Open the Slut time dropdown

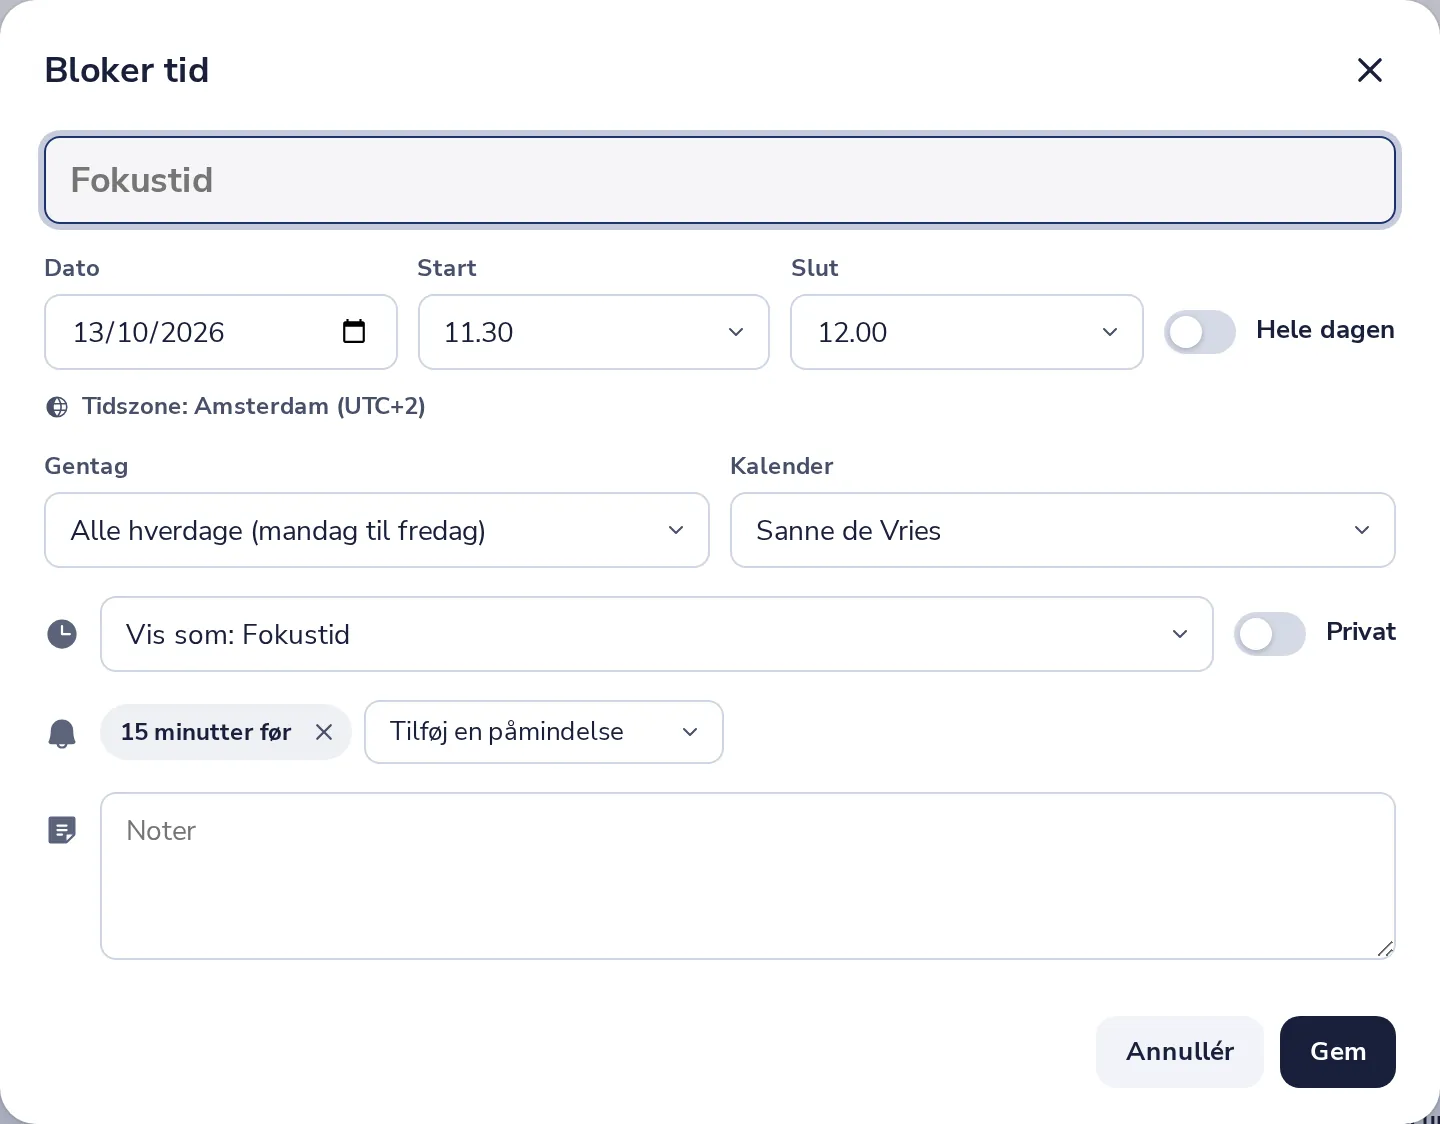967,332
